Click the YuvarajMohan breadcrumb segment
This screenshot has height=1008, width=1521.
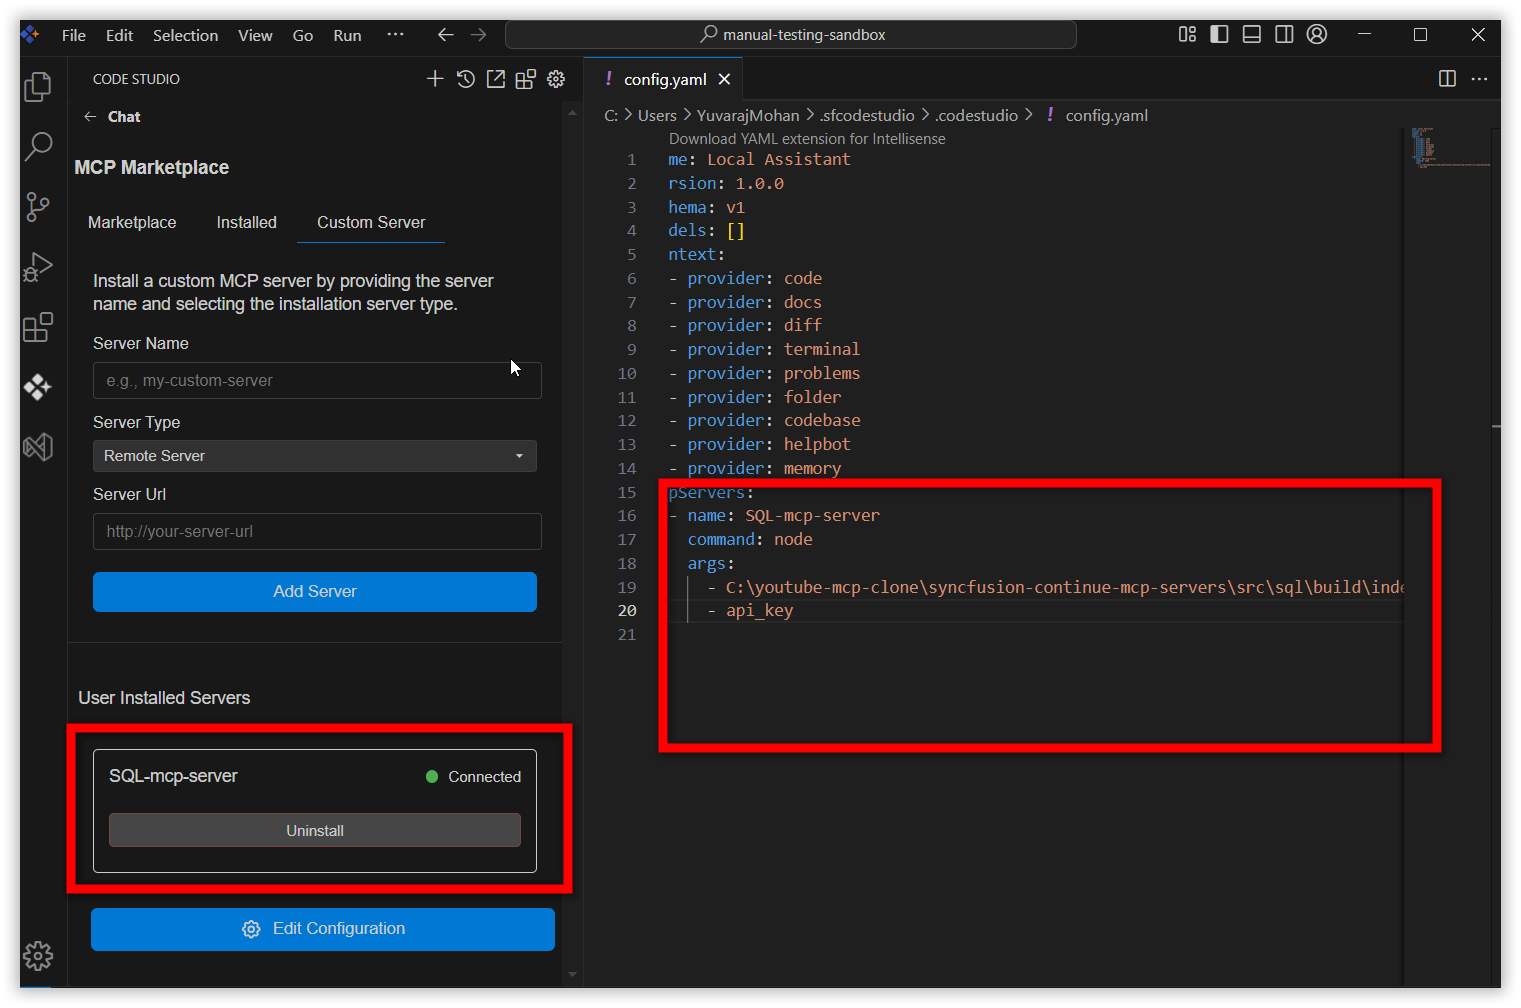pyautogui.click(x=748, y=116)
